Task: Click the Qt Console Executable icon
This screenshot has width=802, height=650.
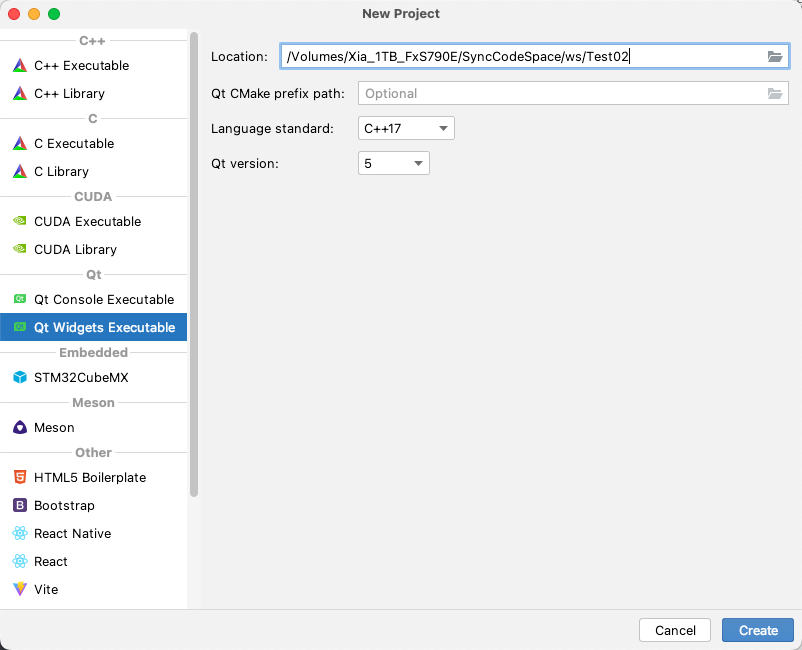Action: 20,299
